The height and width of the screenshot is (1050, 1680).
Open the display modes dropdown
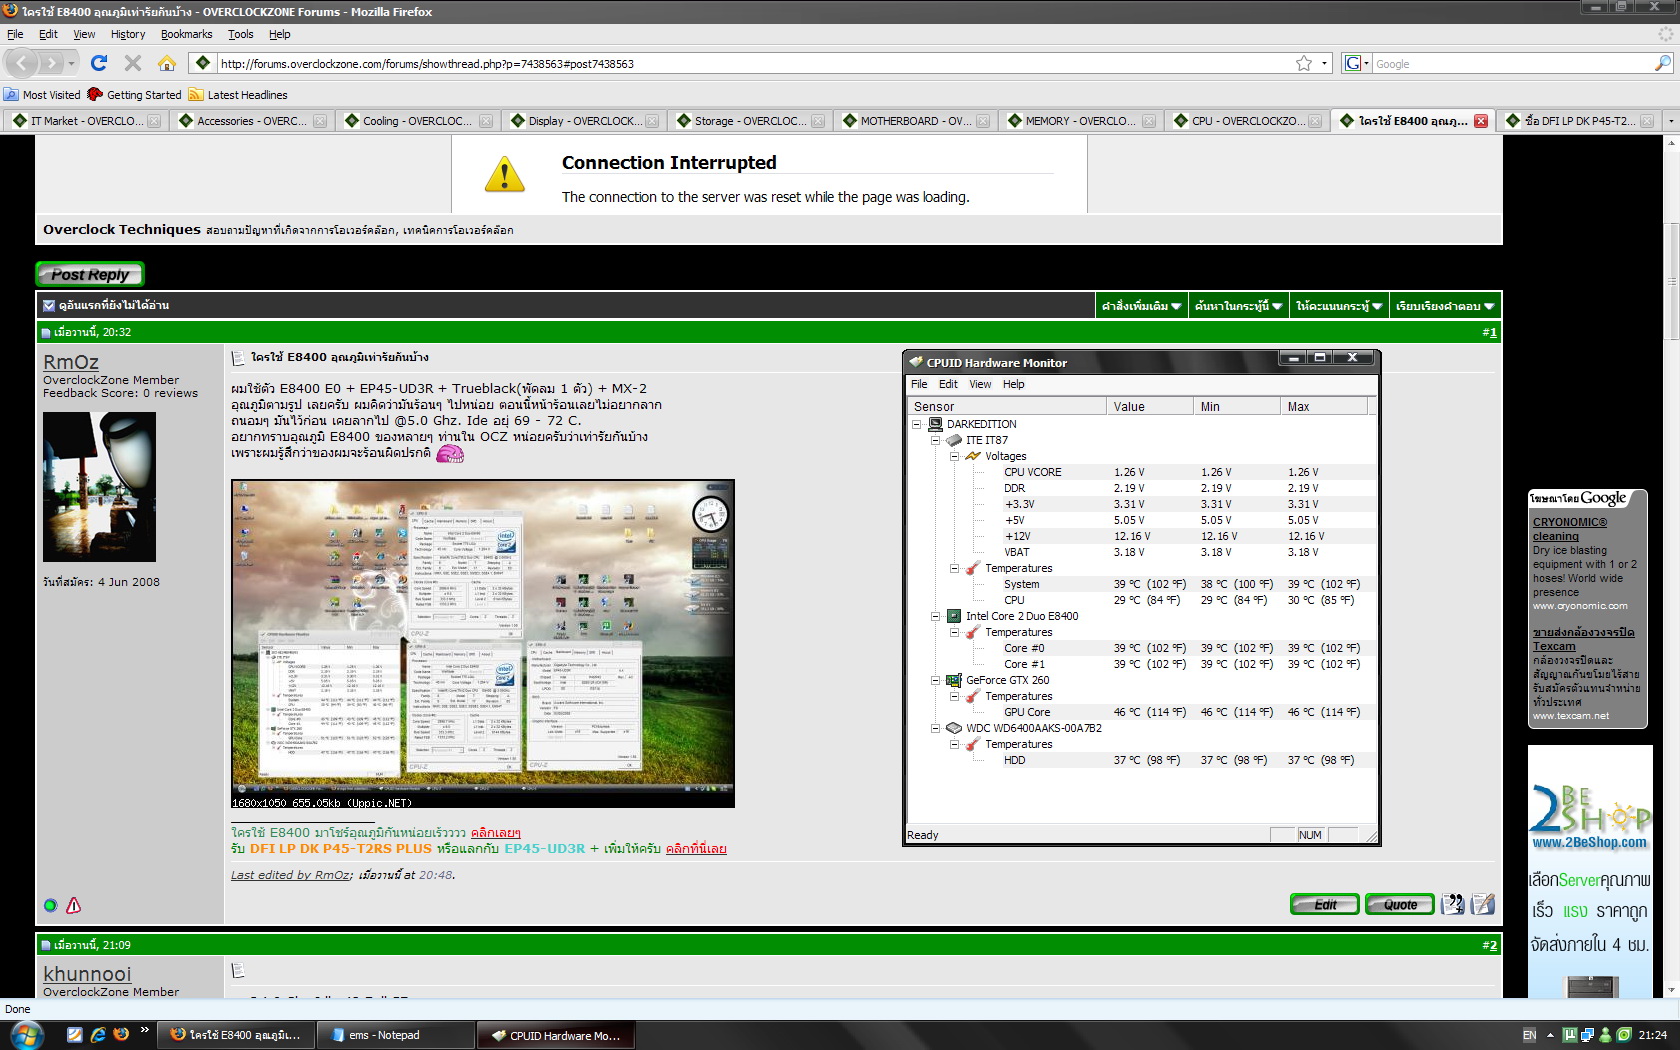[1445, 306]
